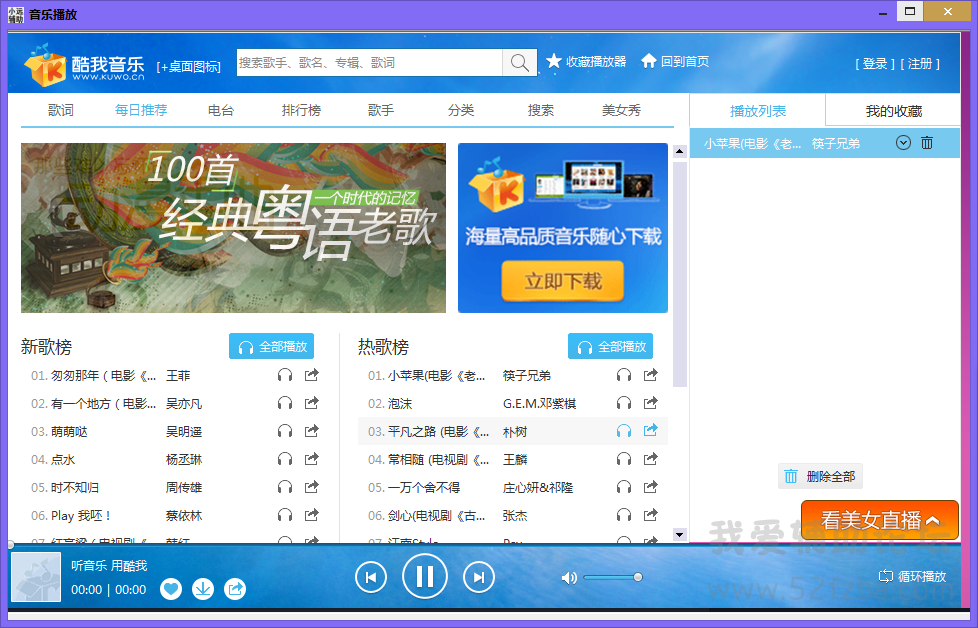
Task: Open the 歌手 tab
Action: click(x=380, y=110)
